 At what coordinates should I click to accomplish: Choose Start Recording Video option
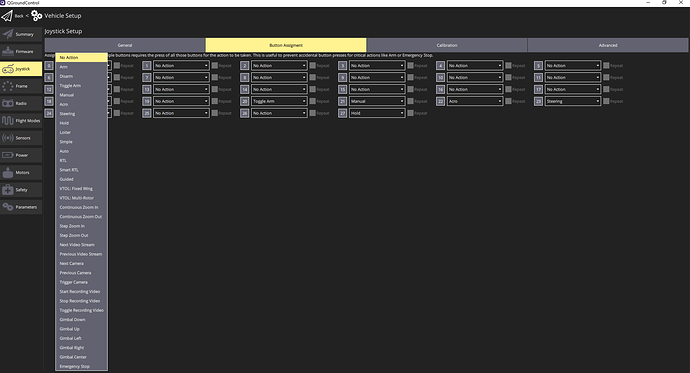click(81, 292)
